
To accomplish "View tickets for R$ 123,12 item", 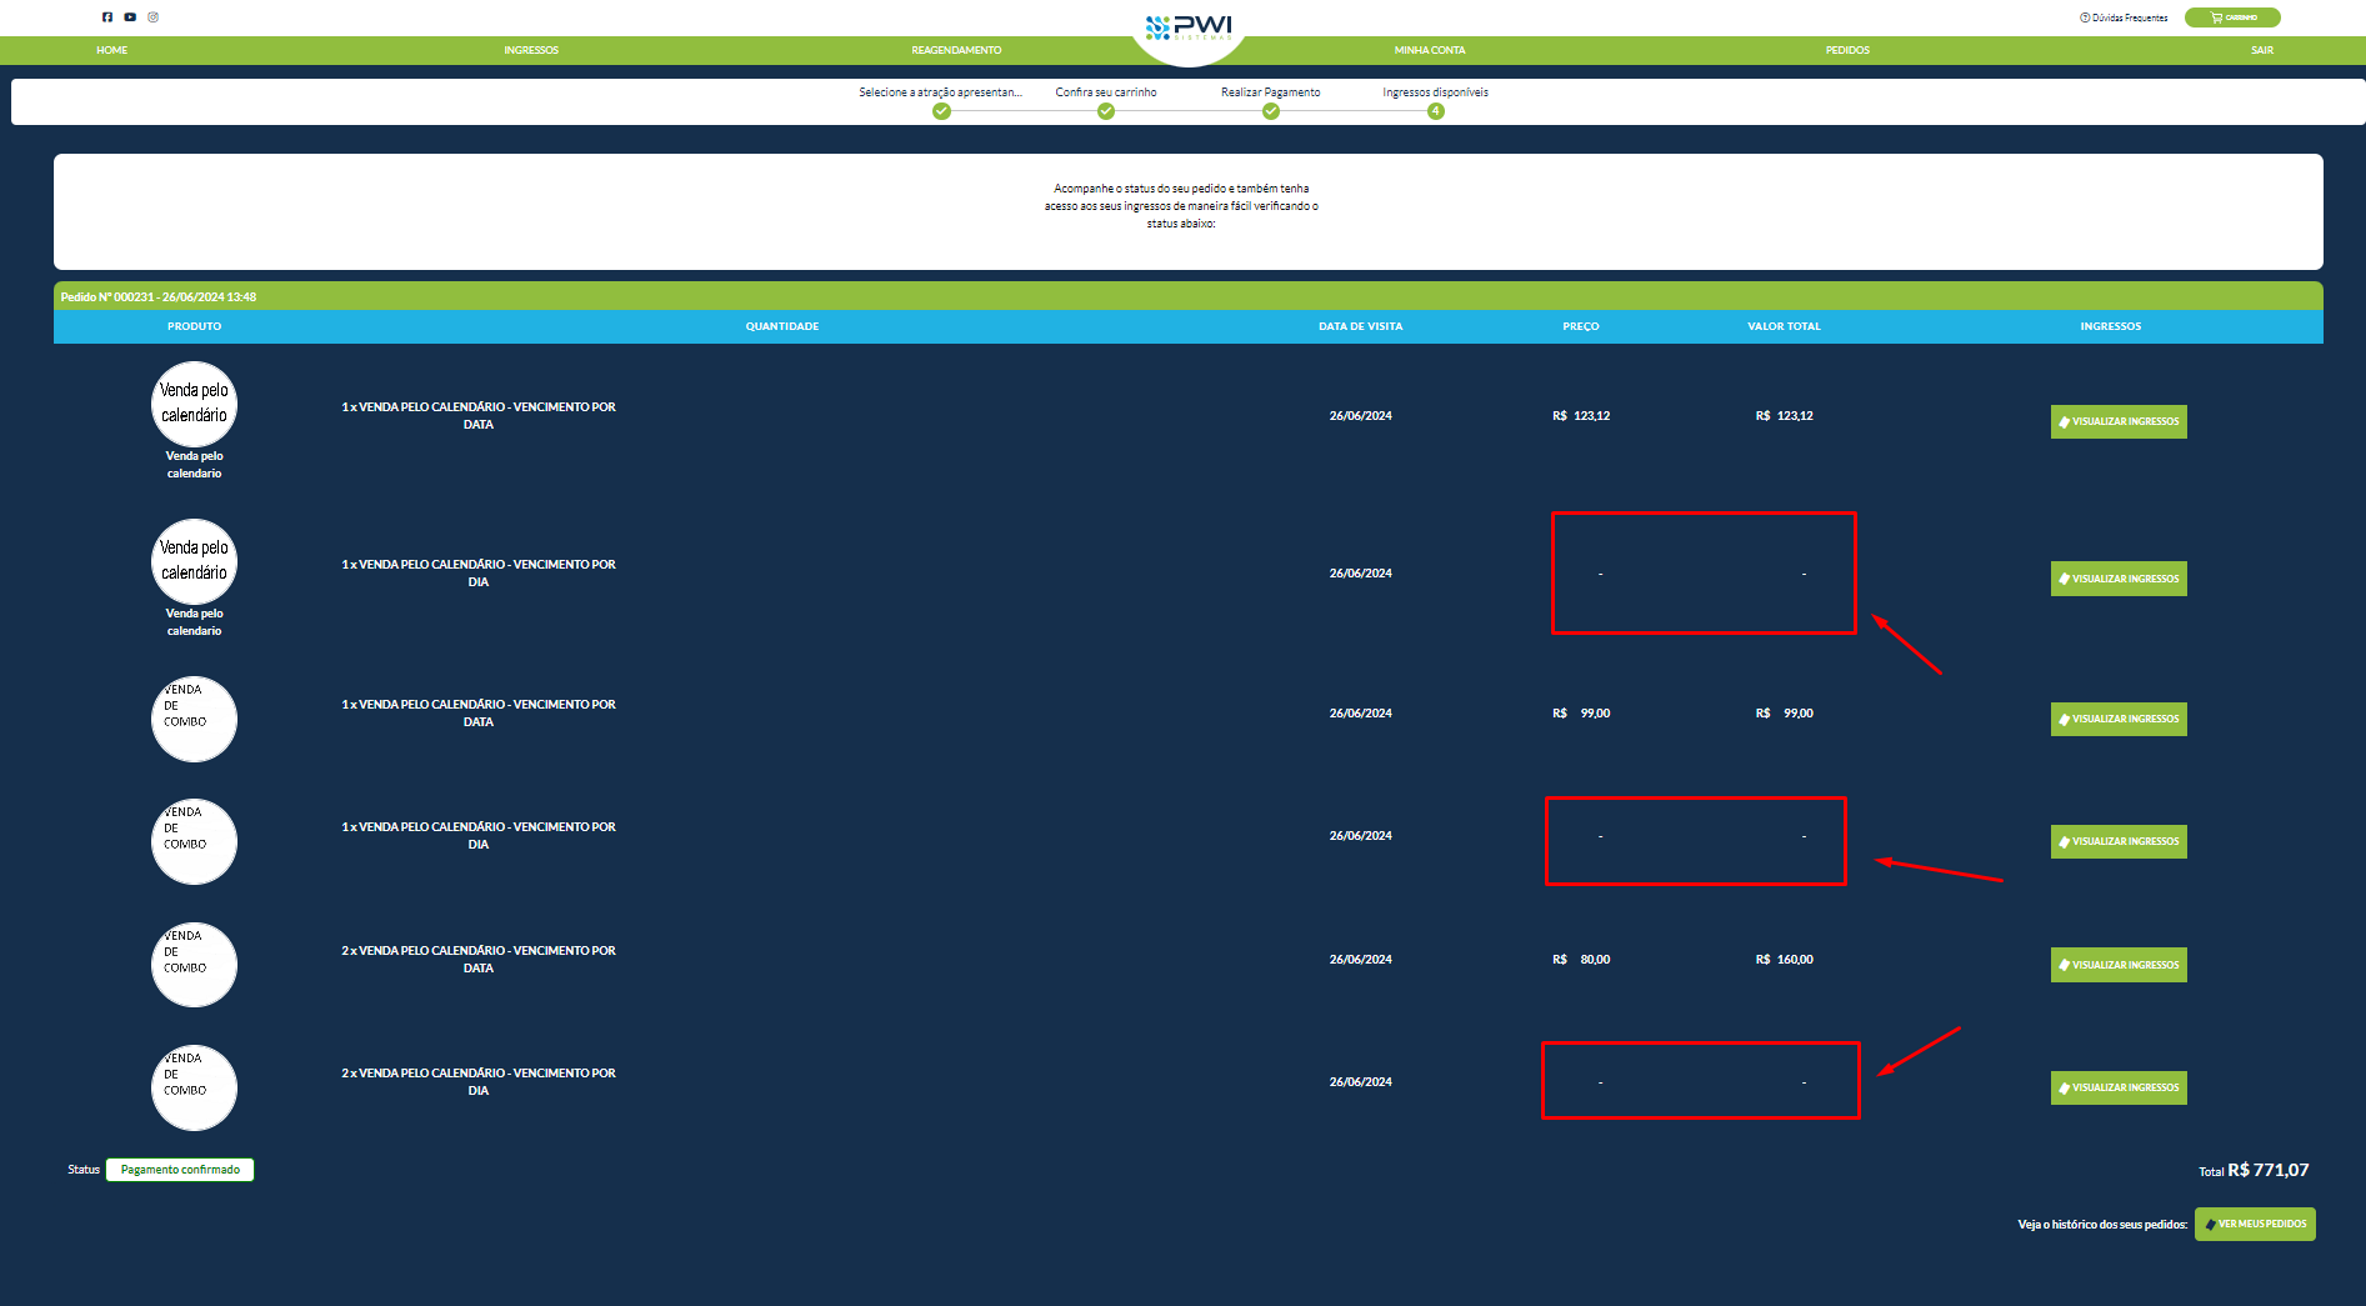I will pos(2118,422).
